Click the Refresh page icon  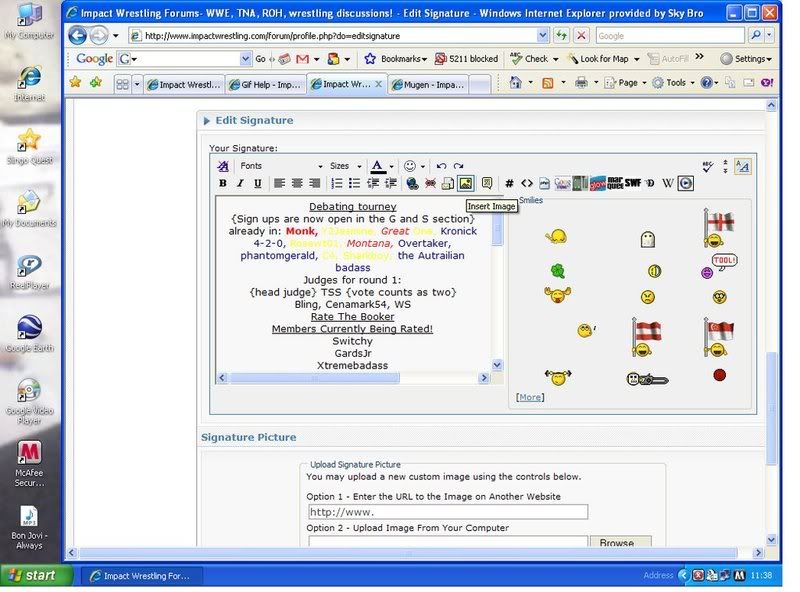click(561, 35)
